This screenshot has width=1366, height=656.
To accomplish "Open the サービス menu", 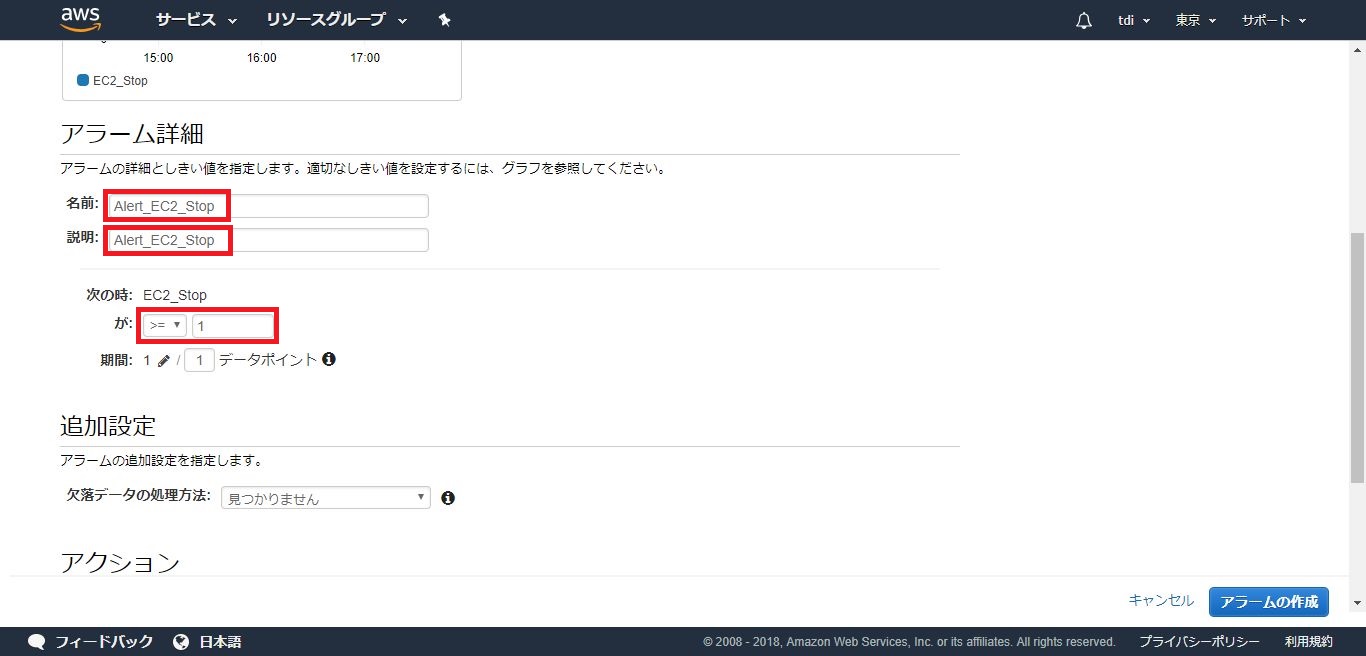I will pos(196,20).
